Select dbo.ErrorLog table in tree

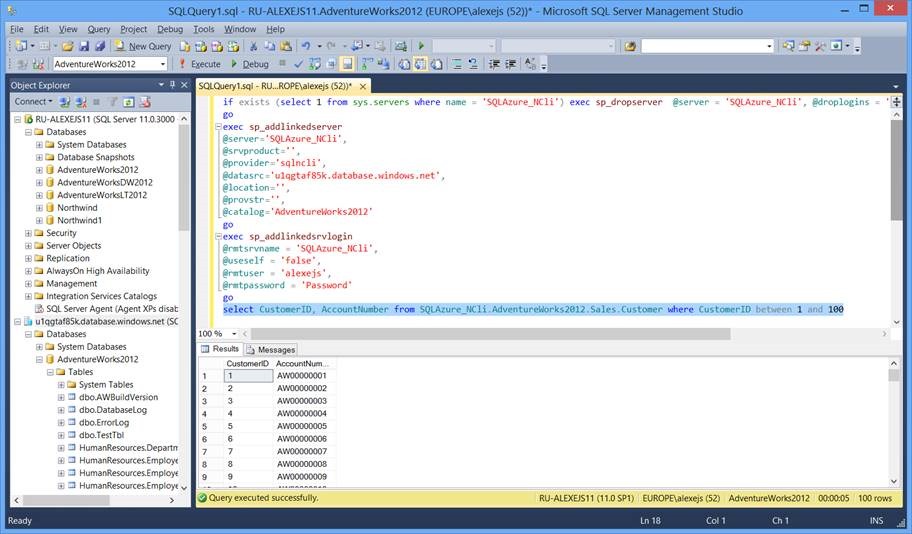tap(104, 423)
